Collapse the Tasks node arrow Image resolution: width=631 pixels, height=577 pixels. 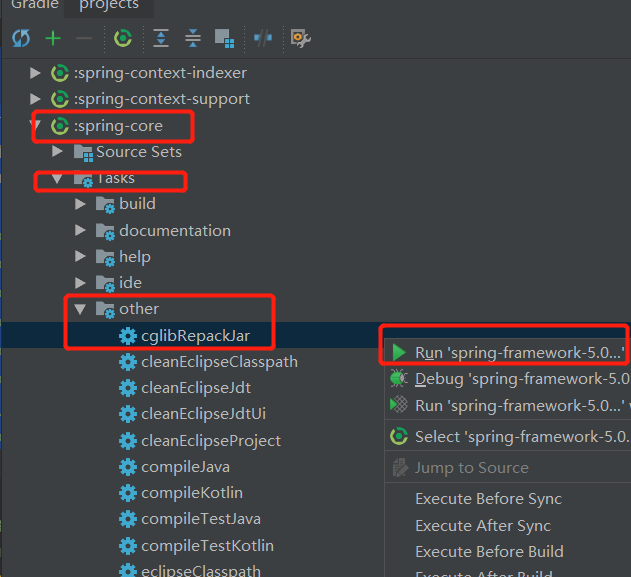[57, 178]
